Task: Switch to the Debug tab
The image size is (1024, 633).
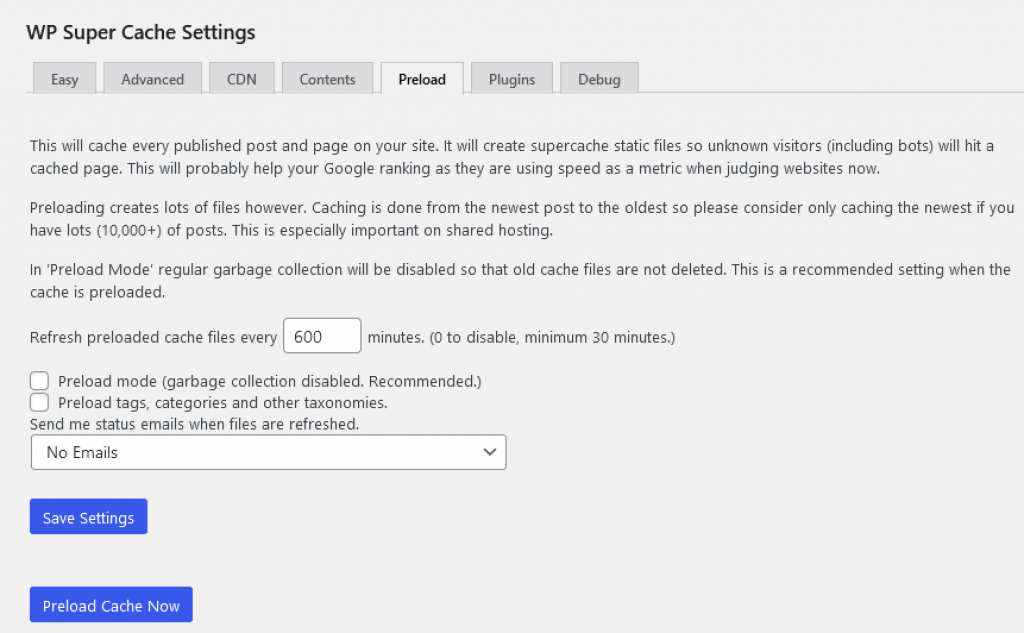Action: click(x=599, y=78)
